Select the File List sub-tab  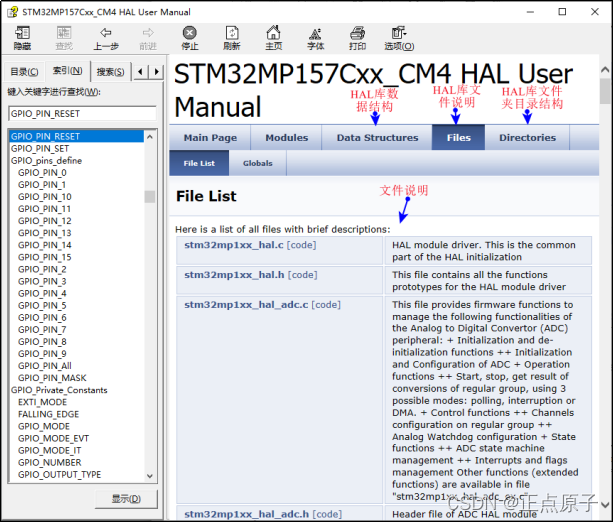199,163
